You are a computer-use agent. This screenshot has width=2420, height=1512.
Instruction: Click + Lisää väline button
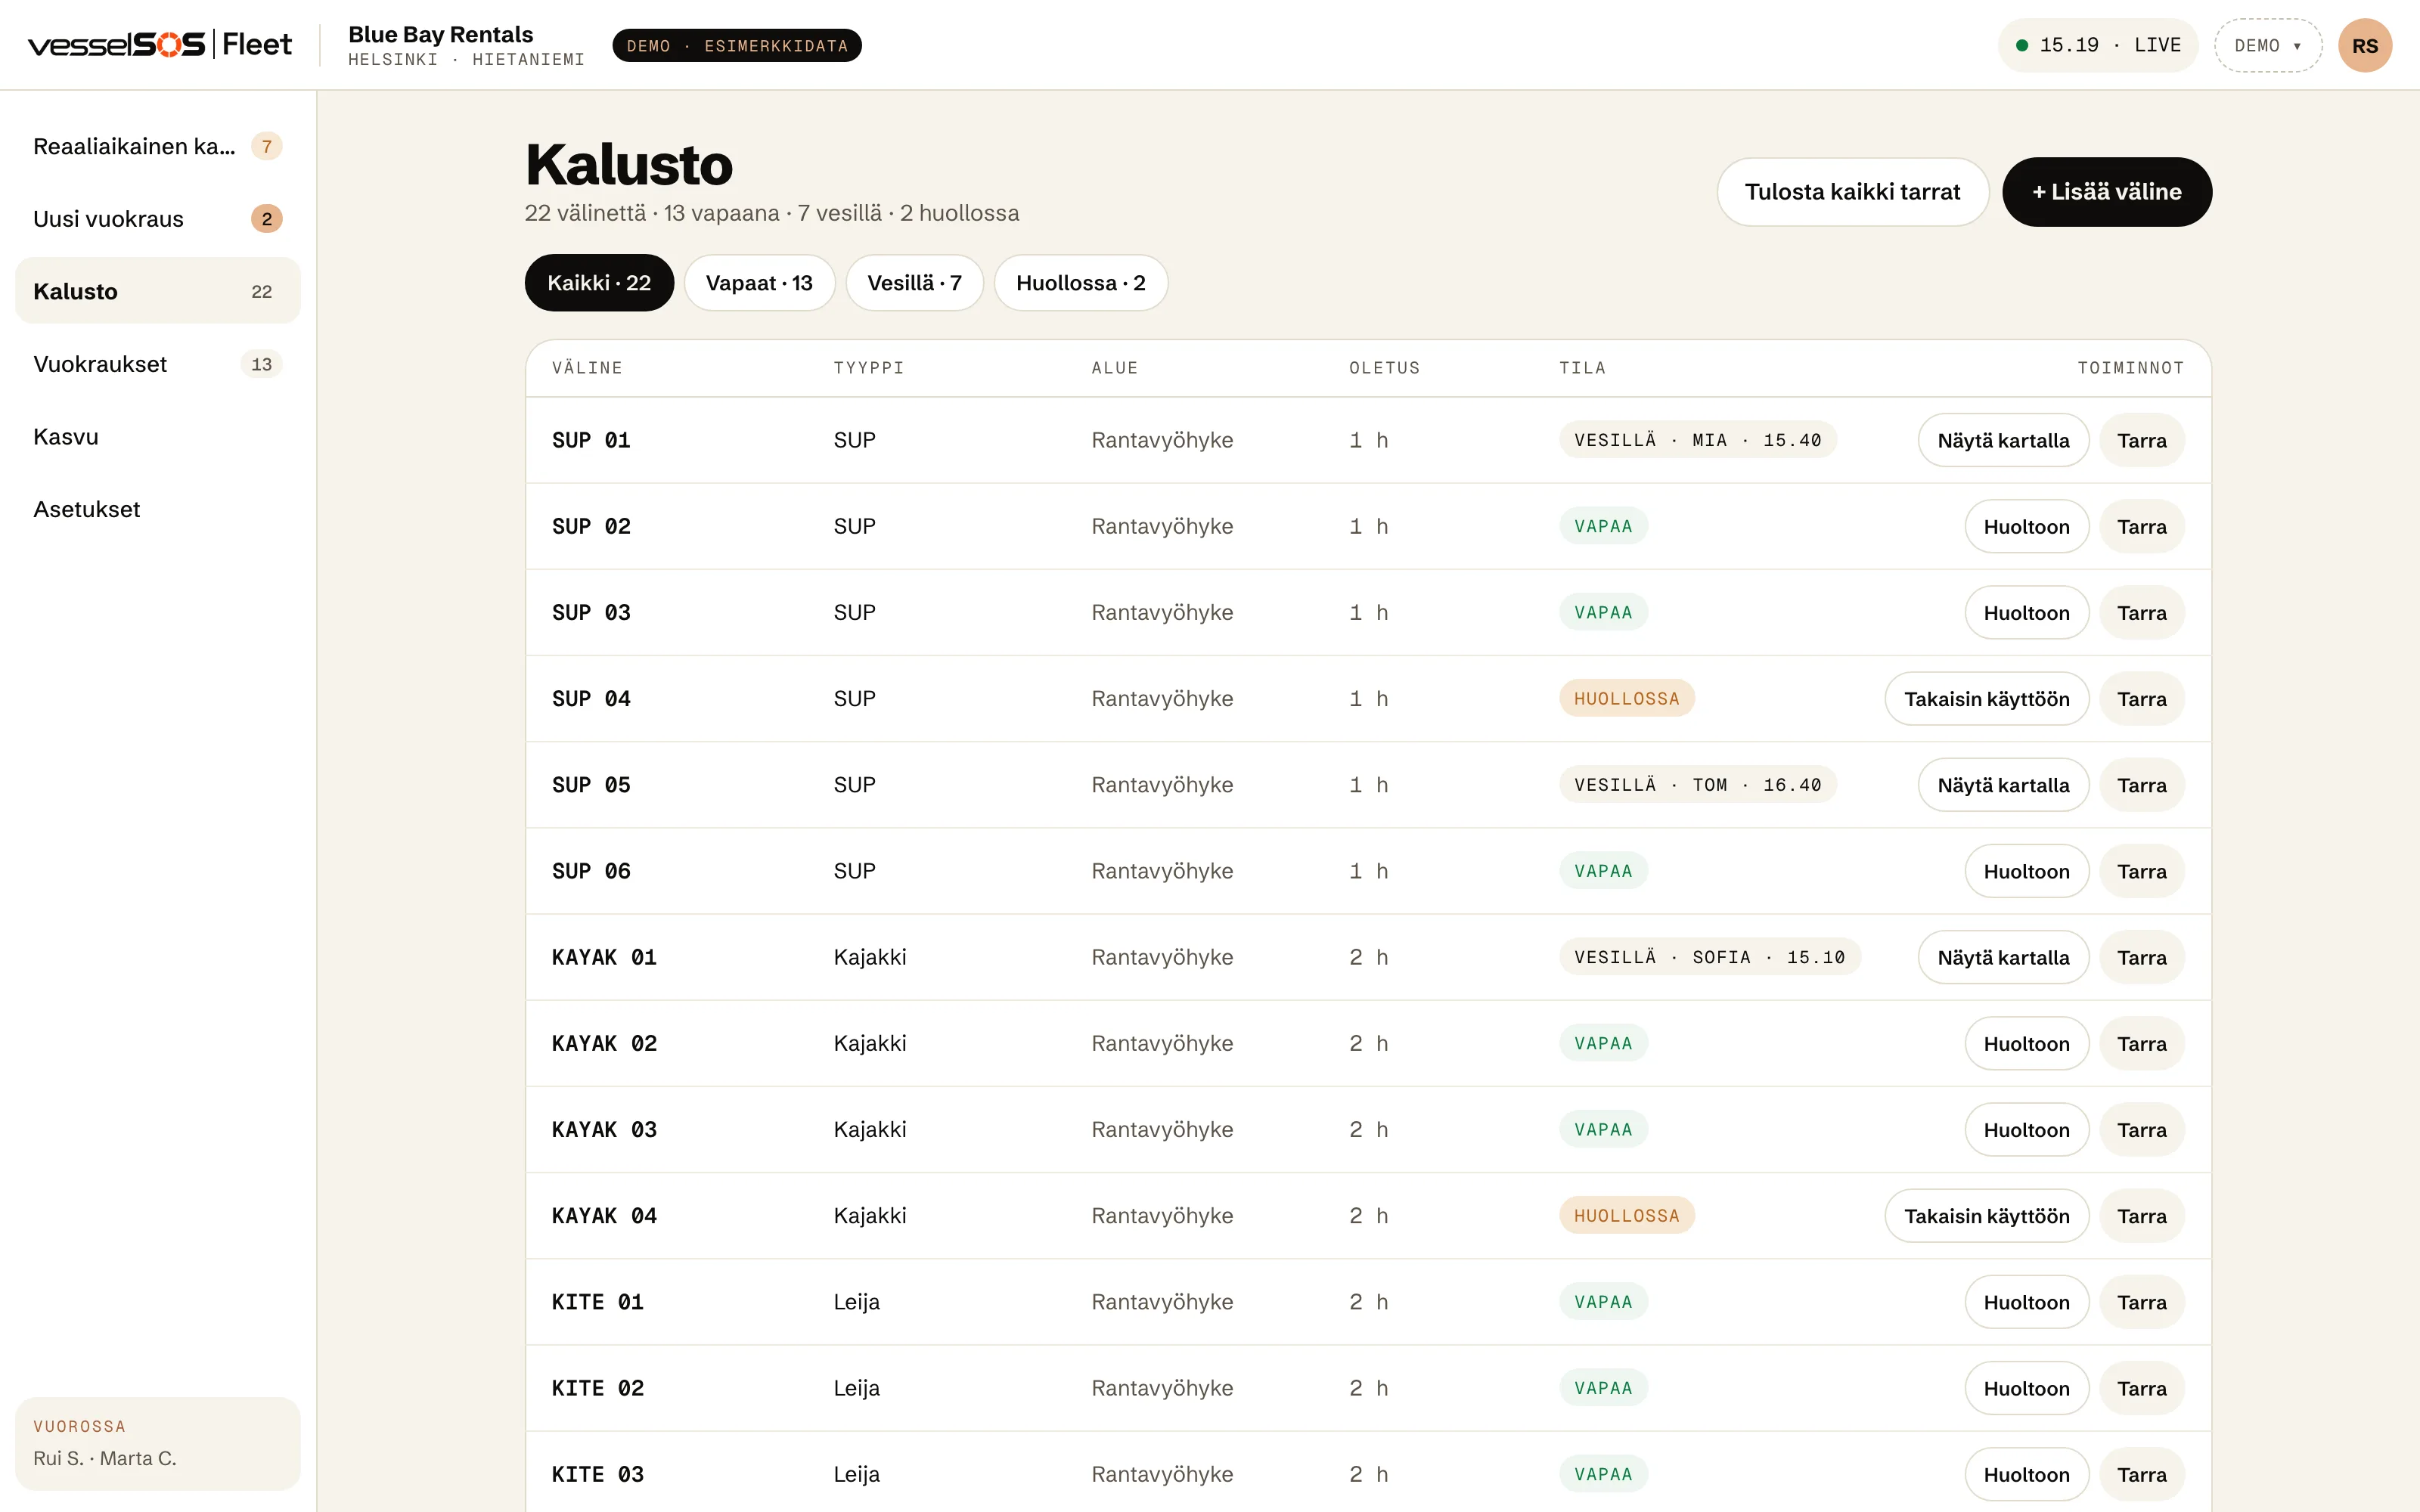coord(2106,192)
